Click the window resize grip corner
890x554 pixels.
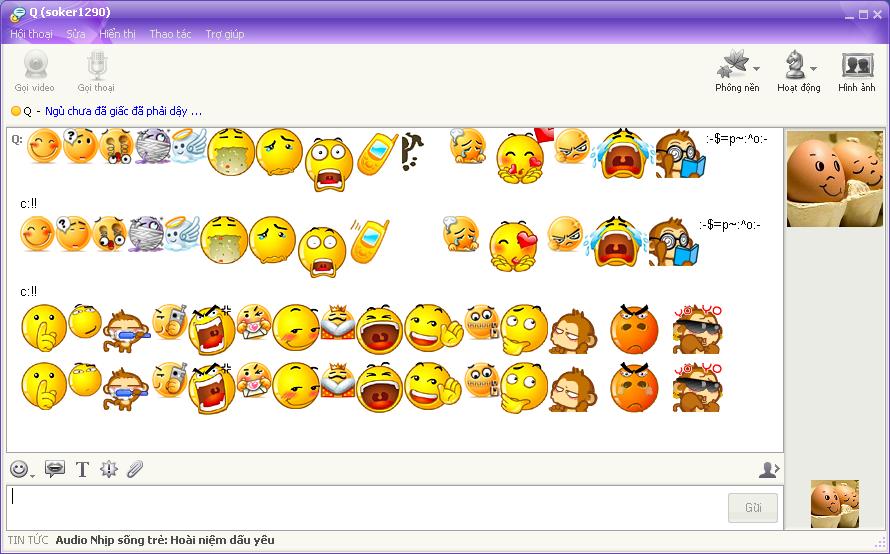pos(880,544)
